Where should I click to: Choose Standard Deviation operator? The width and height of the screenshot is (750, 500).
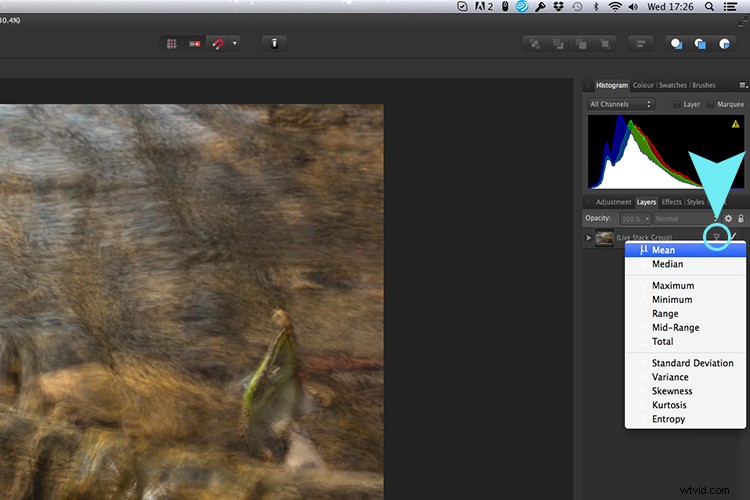(685, 363)
